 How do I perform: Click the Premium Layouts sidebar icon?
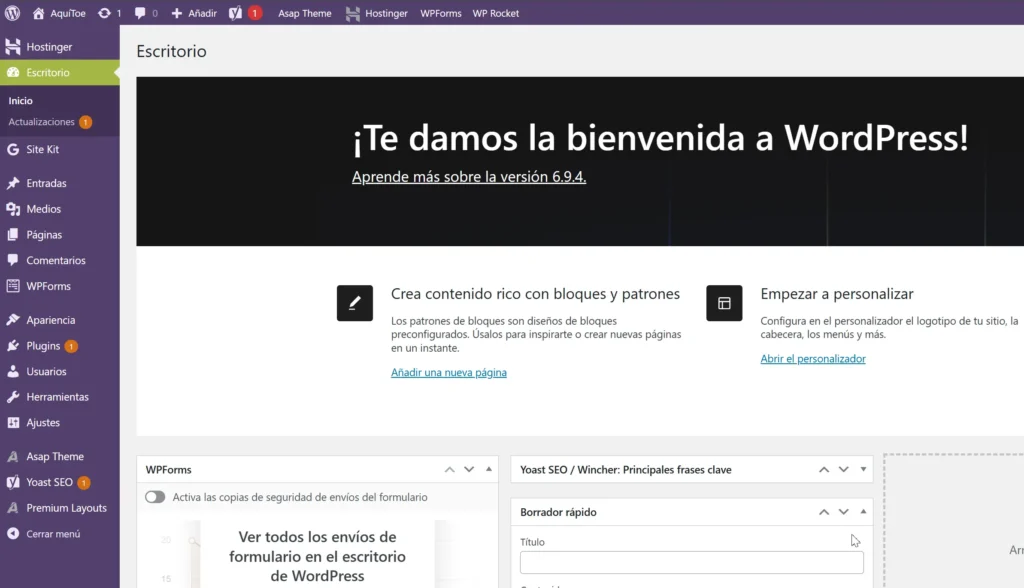13,508
